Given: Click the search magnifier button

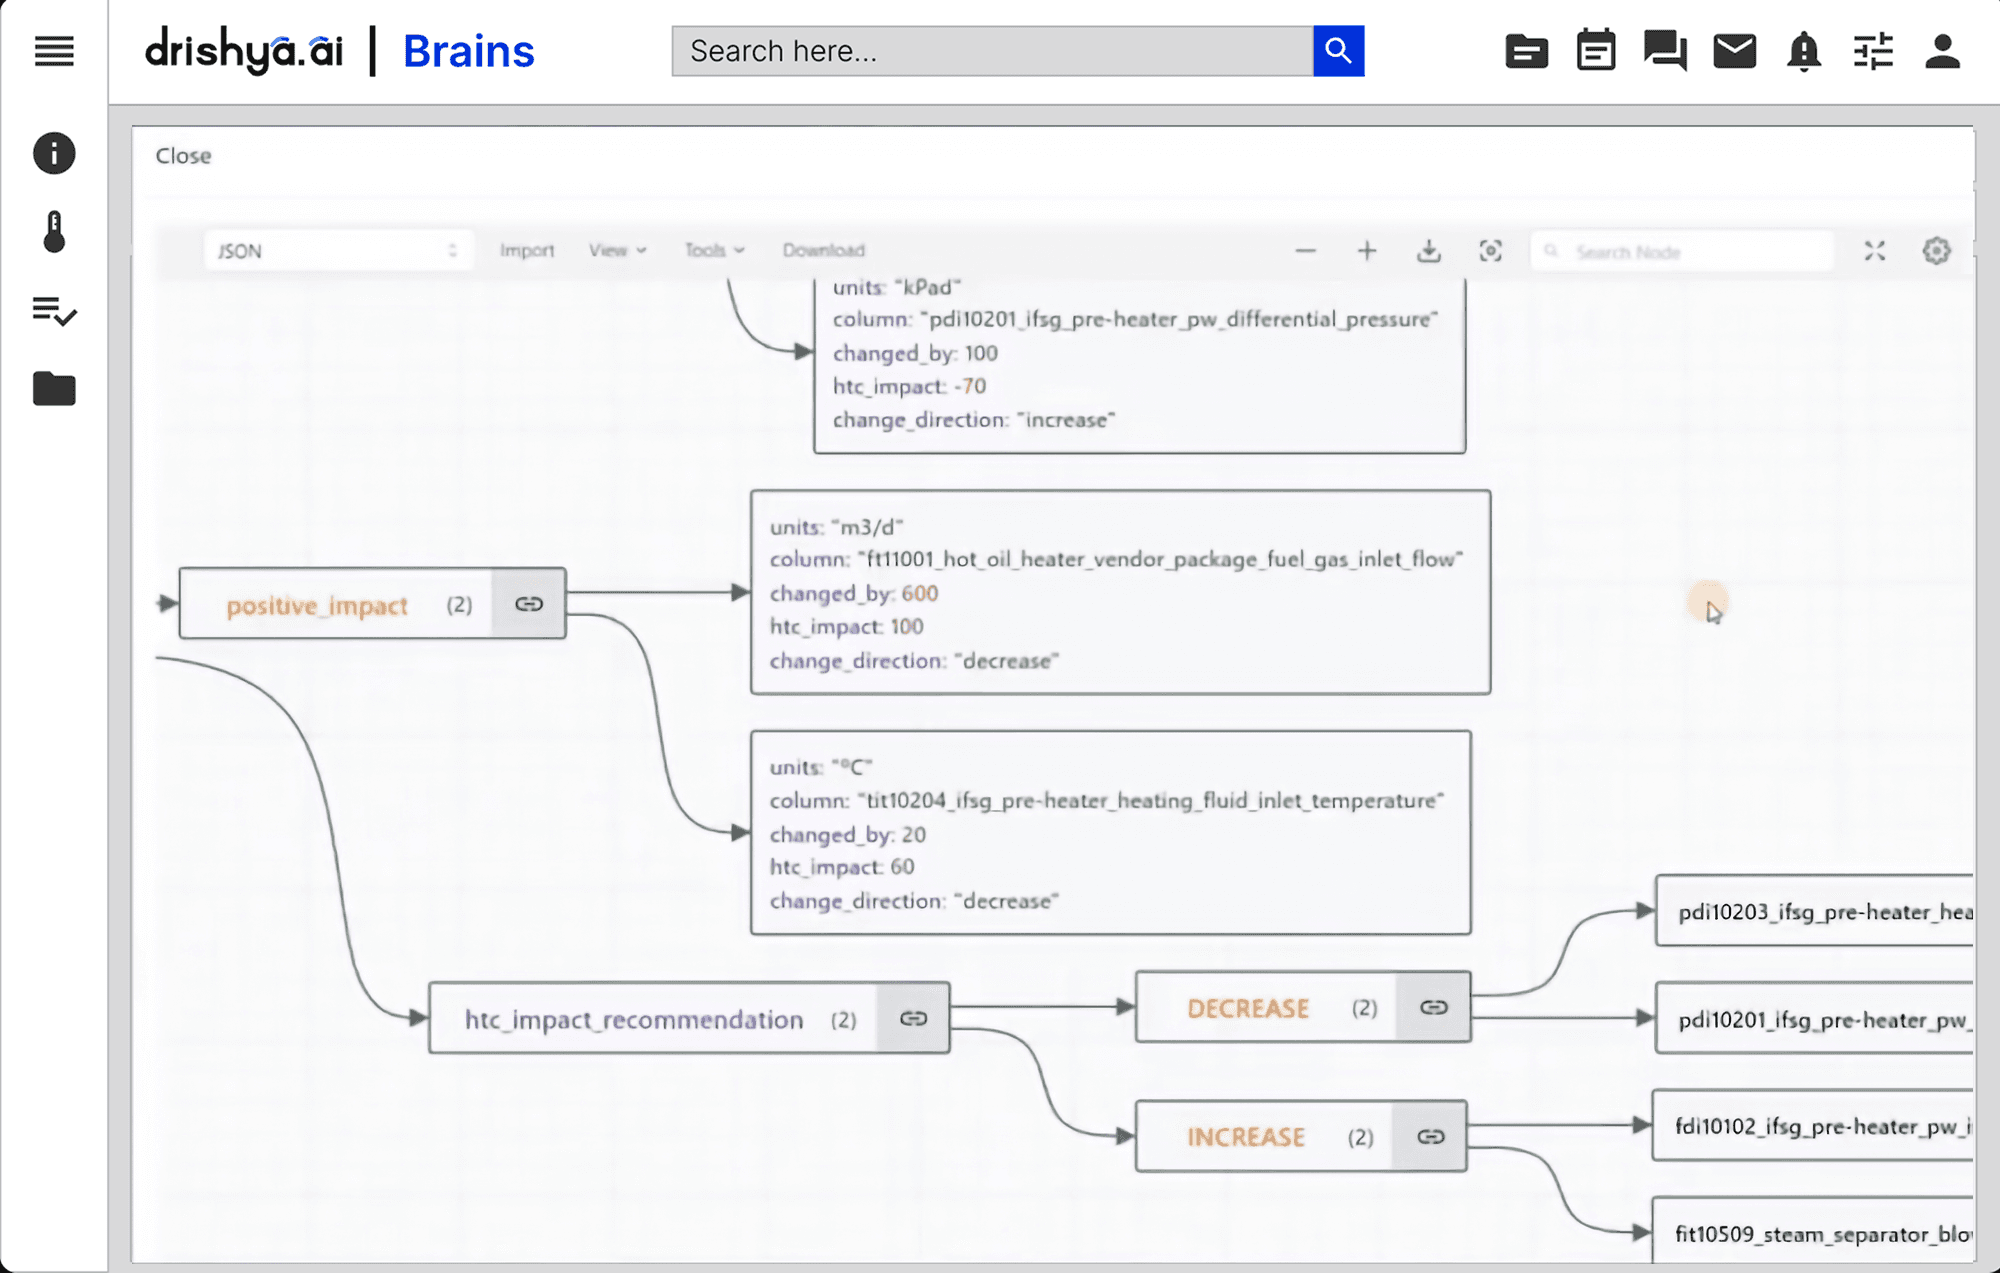Looking at the screenshot, I should point(1338,51).
